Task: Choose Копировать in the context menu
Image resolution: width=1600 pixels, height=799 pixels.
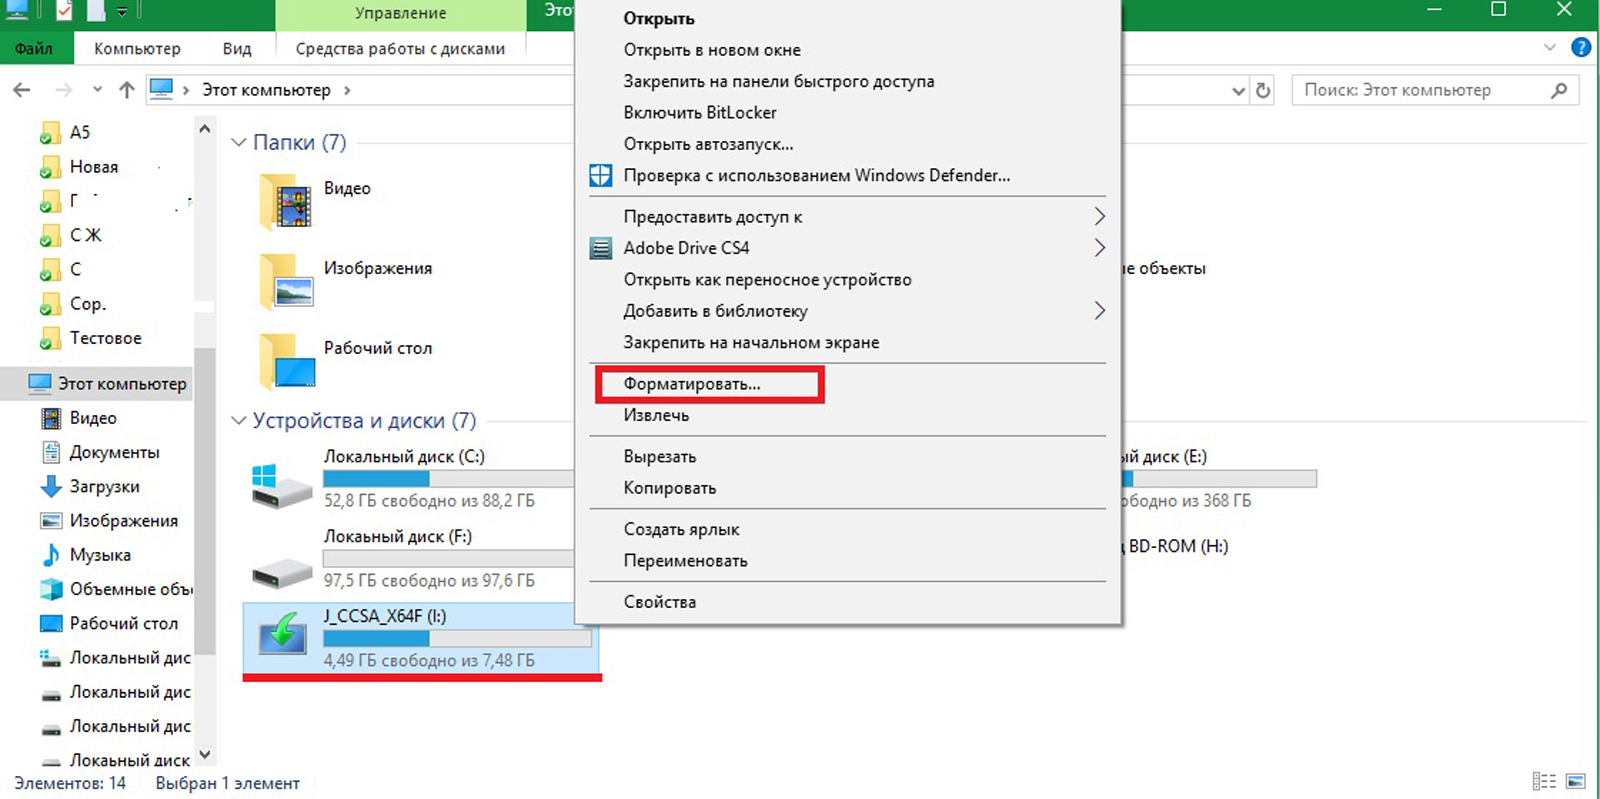Action: point(669,488)
